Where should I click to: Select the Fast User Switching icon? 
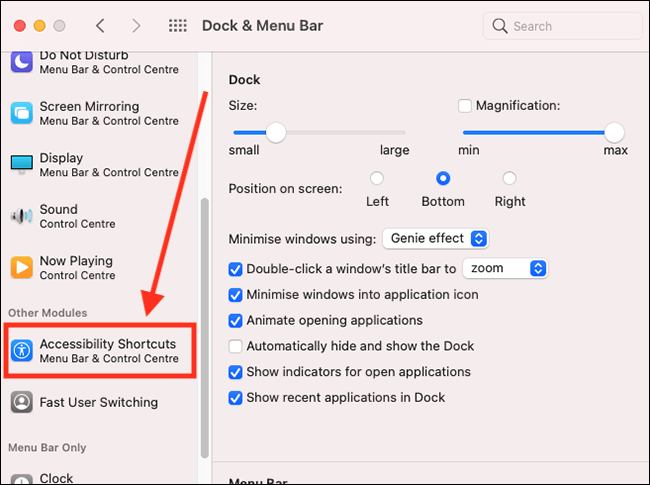pos(22,402)
